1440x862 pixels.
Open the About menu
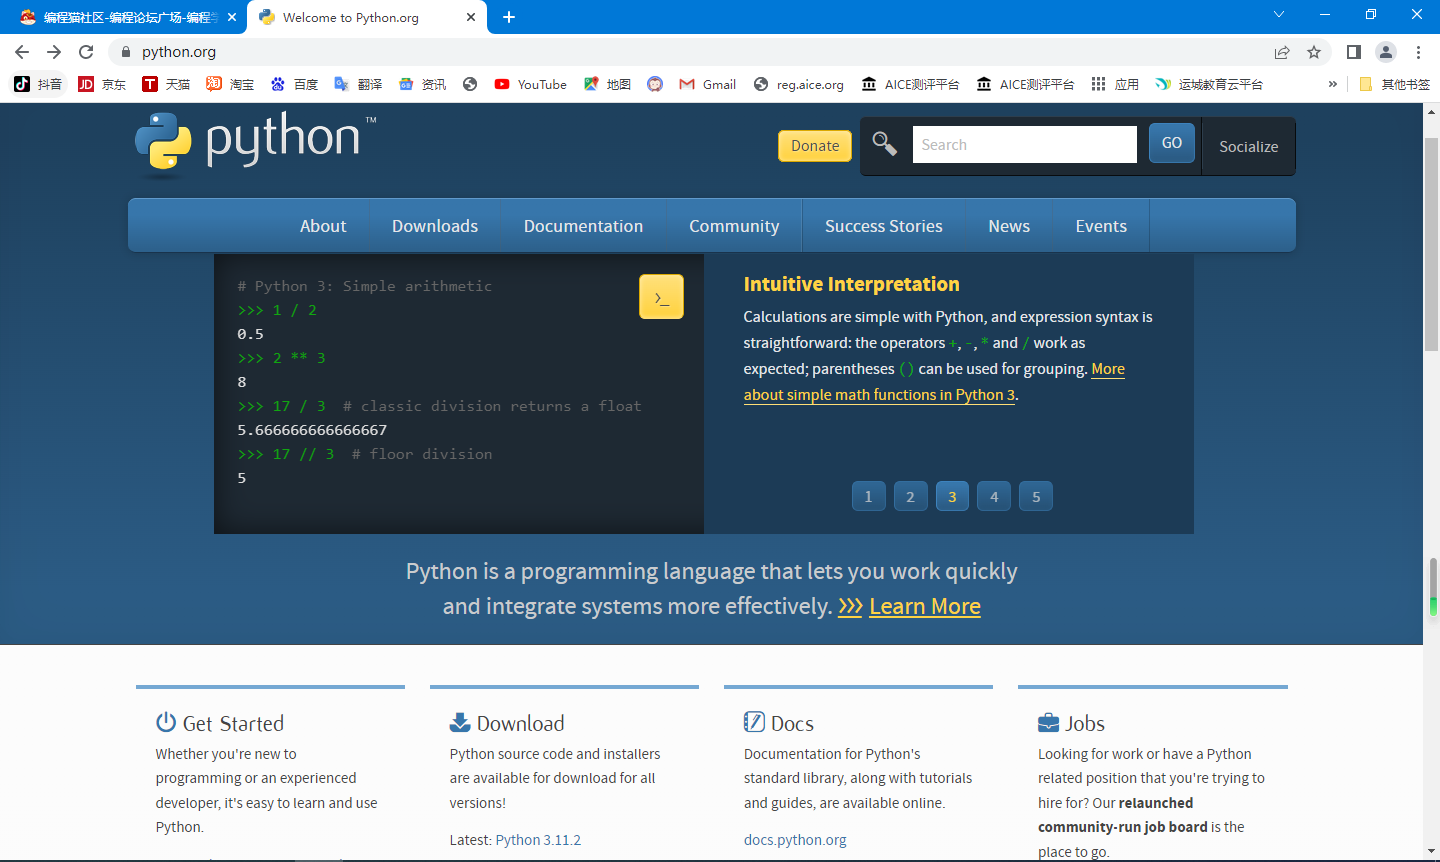[x=323, y=226]
